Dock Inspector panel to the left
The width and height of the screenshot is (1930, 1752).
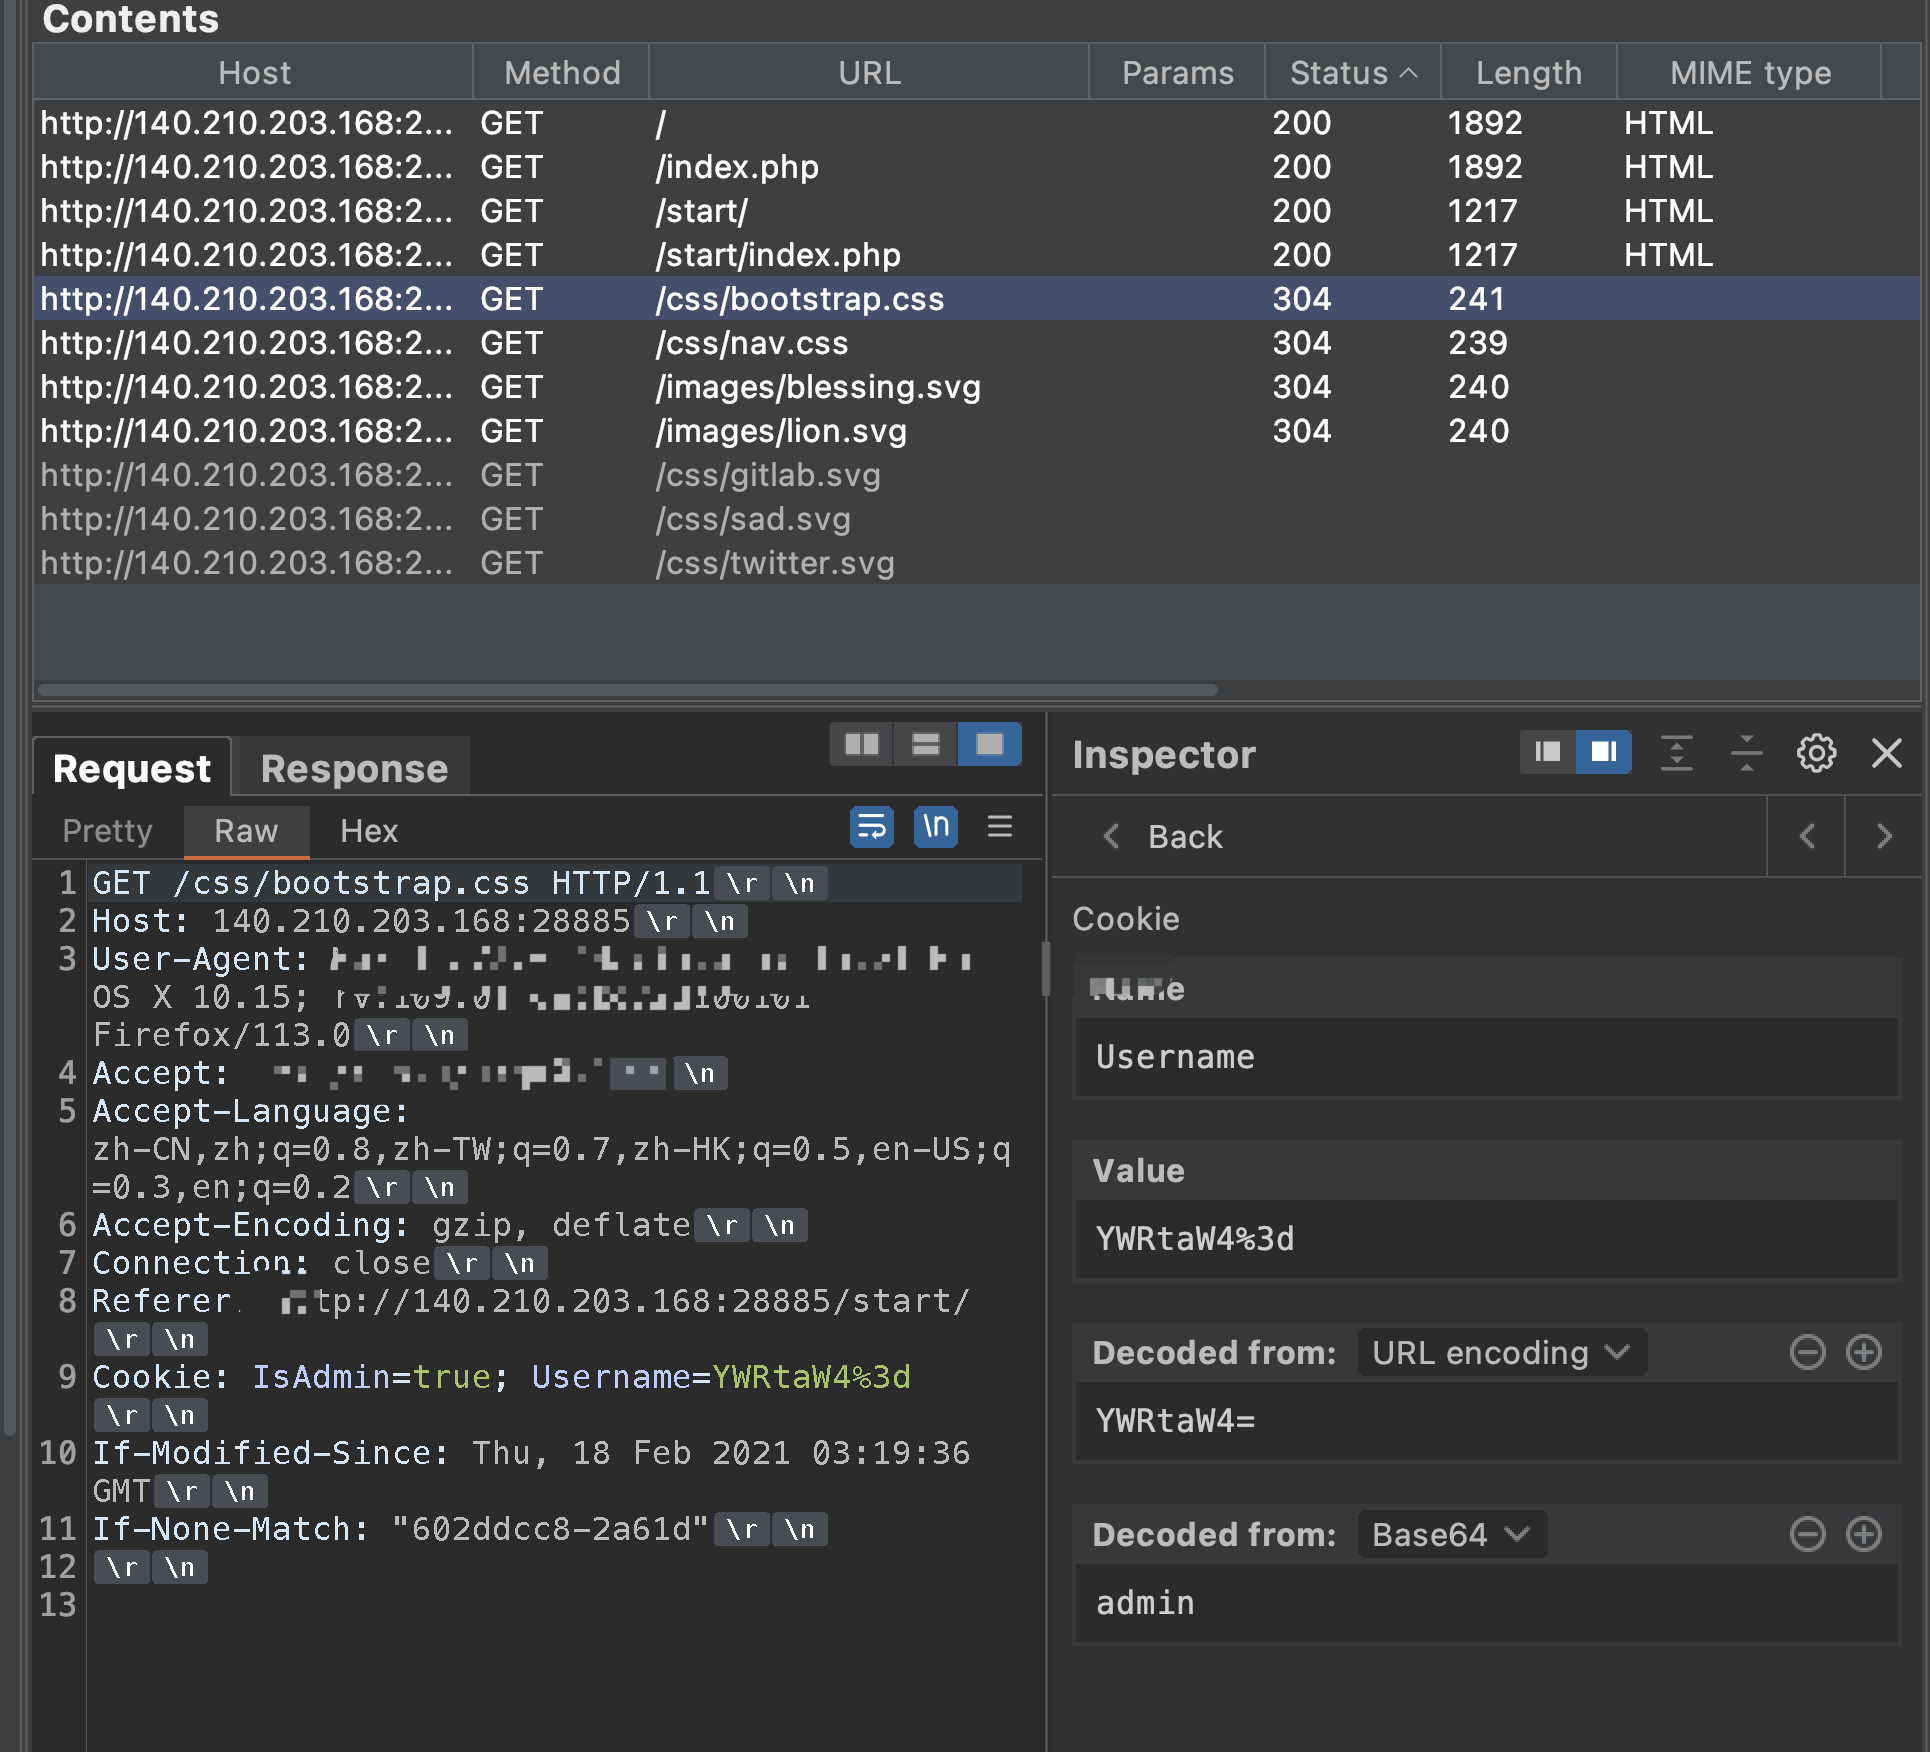(x=1547, y=752)
